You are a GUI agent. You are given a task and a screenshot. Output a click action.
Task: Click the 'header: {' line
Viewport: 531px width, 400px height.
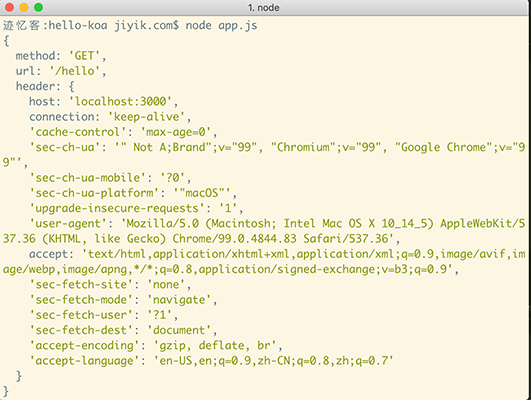click(45, 86)
